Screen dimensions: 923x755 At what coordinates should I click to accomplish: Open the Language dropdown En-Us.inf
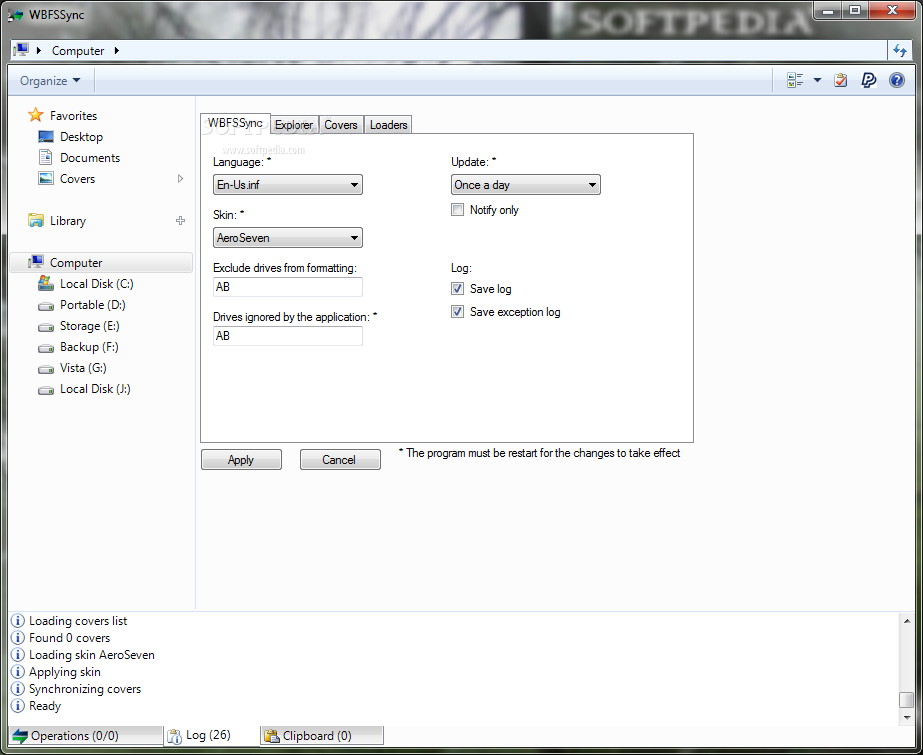click(288, 185)
